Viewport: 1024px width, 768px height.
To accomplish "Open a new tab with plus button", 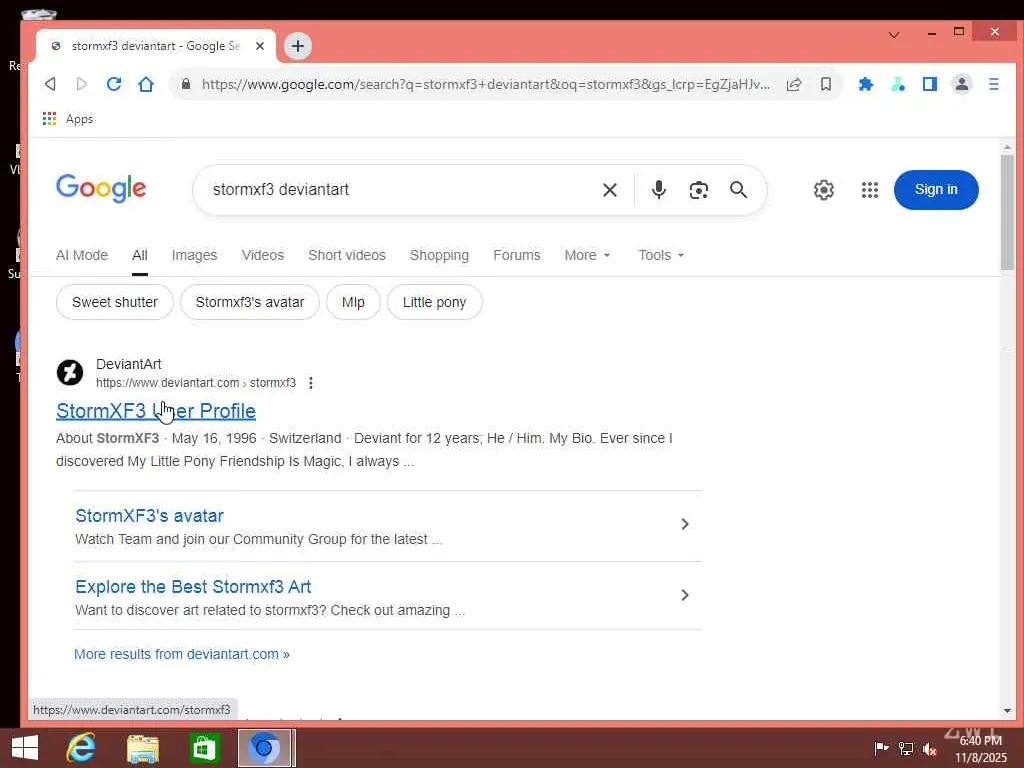I will point(298,46).
